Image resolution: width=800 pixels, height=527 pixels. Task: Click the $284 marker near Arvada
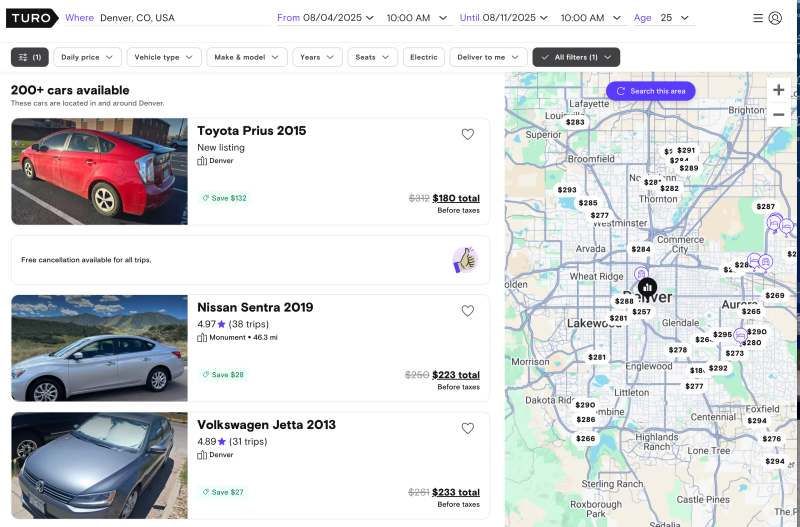(x=641, y=249)
